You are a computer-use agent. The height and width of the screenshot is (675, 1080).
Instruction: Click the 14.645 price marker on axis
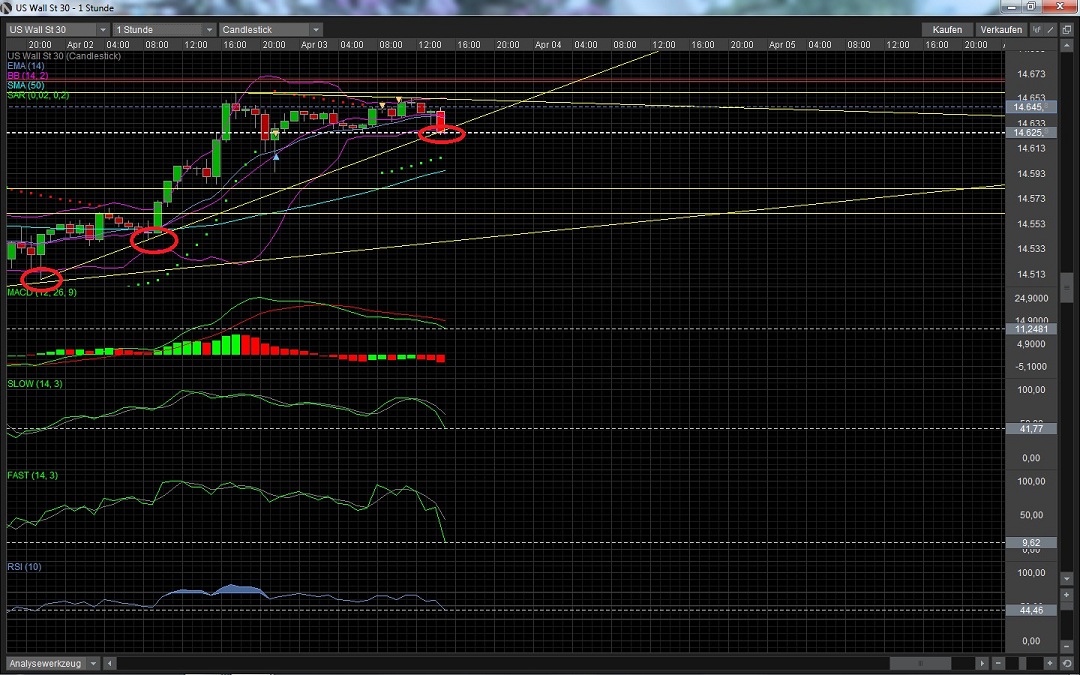click(1031, 107)
